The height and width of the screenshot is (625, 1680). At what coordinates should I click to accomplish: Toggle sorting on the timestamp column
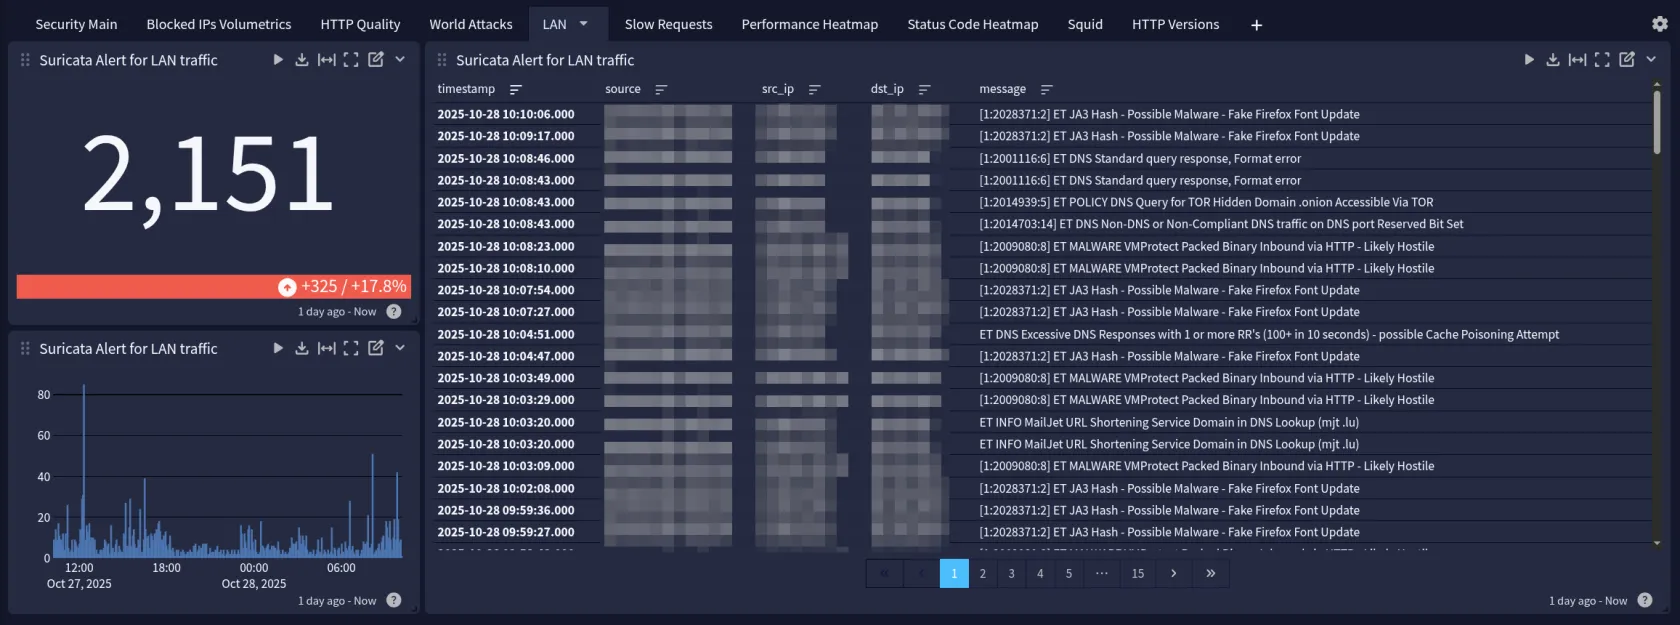coord(516,90)
